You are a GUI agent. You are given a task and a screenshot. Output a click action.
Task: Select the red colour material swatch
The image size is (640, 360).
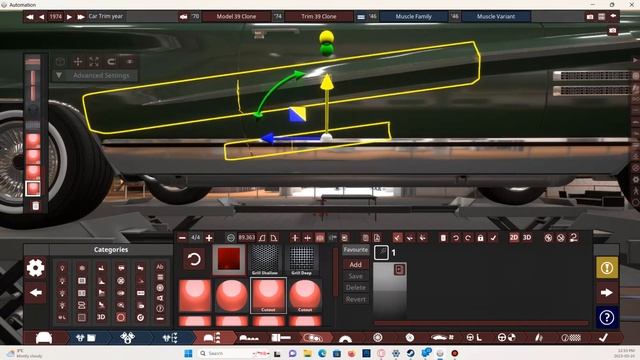pos(229,259)
